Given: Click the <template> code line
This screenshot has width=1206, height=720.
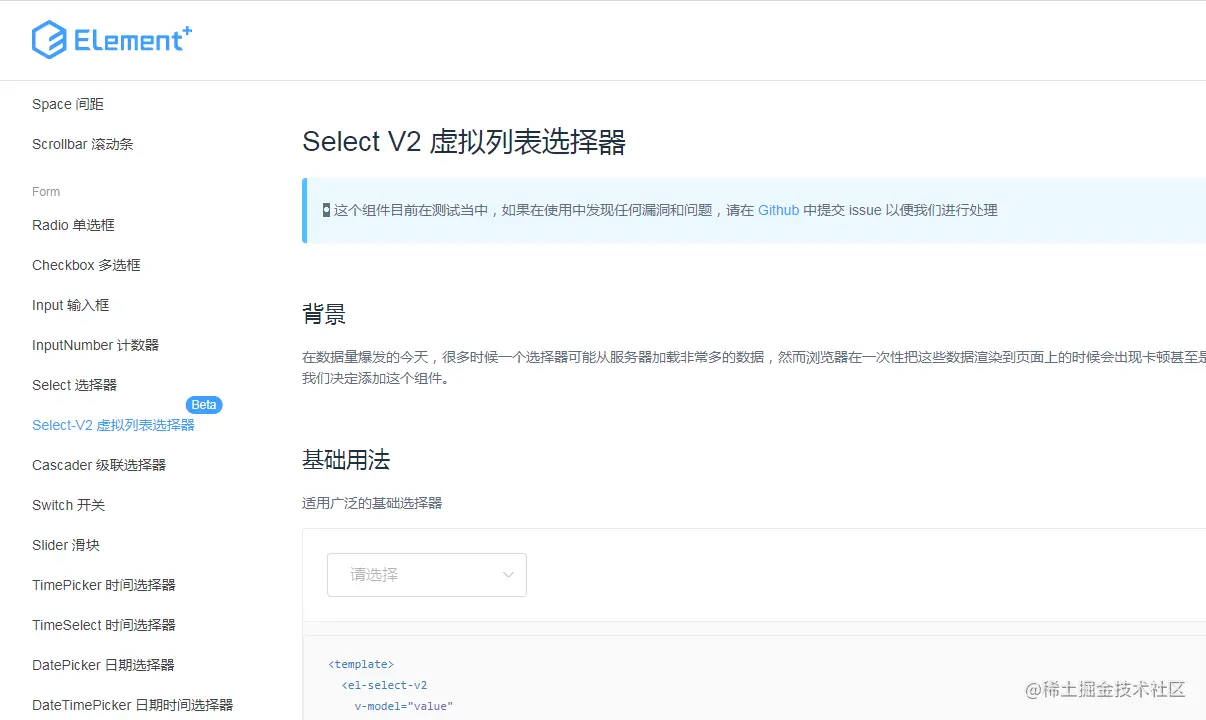Looking at the screenshot, I should pos(361,664).
